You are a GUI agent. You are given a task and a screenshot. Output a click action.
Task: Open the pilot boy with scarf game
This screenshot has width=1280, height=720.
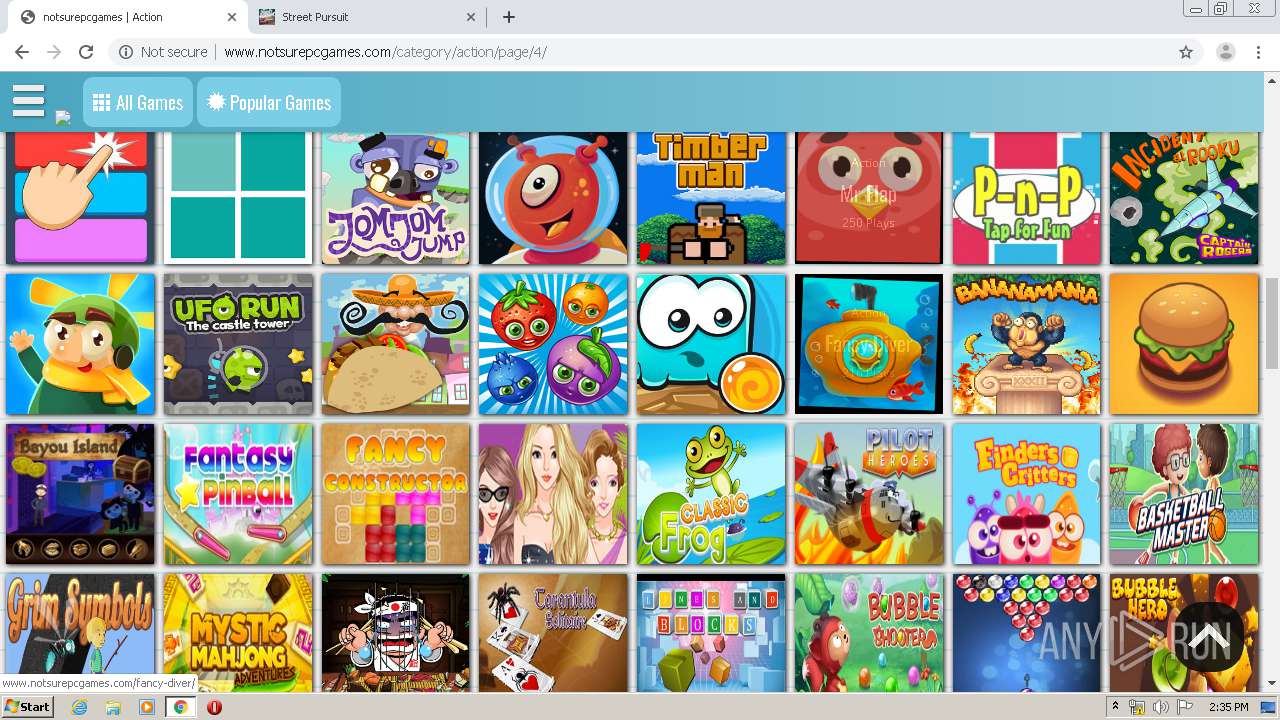80,344
